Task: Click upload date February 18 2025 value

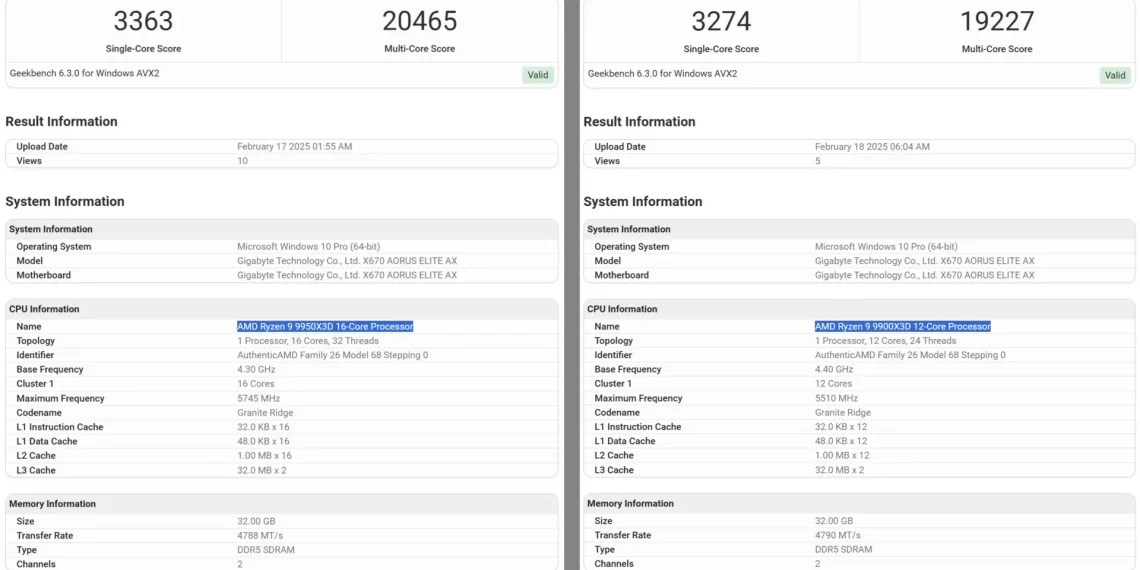Action: pyautogui.click(x=872, y=147)
